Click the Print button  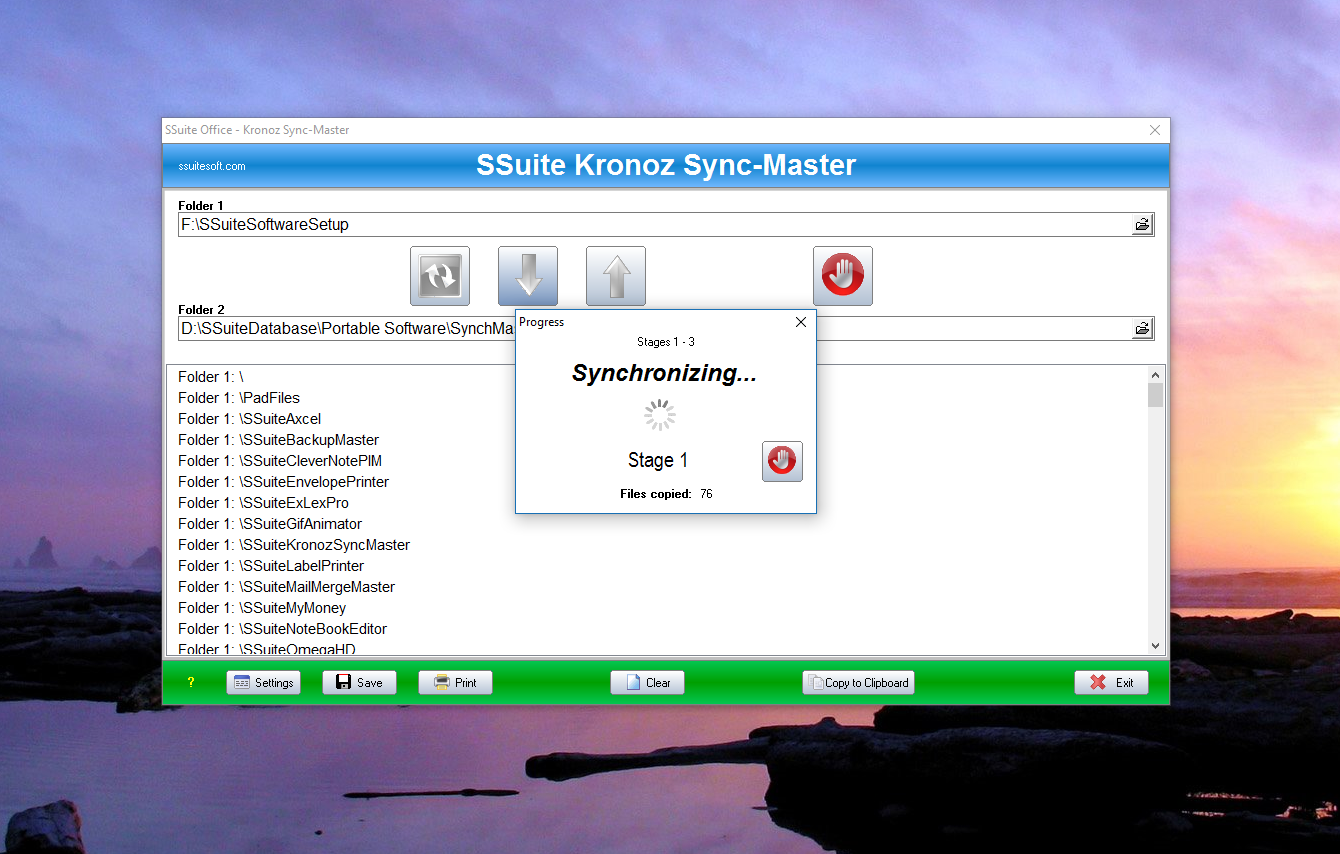pyautogui.click(x=455, y=683)
